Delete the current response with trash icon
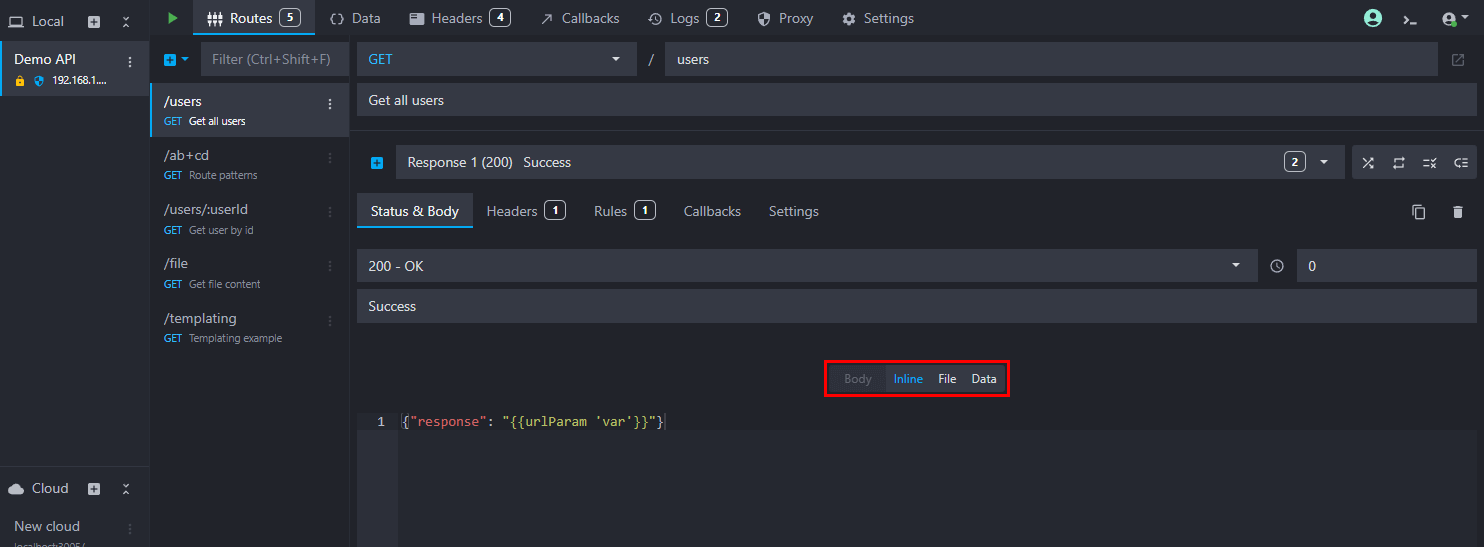The height and width of the screenshot is (547, 1484). tap(1457, 212)
